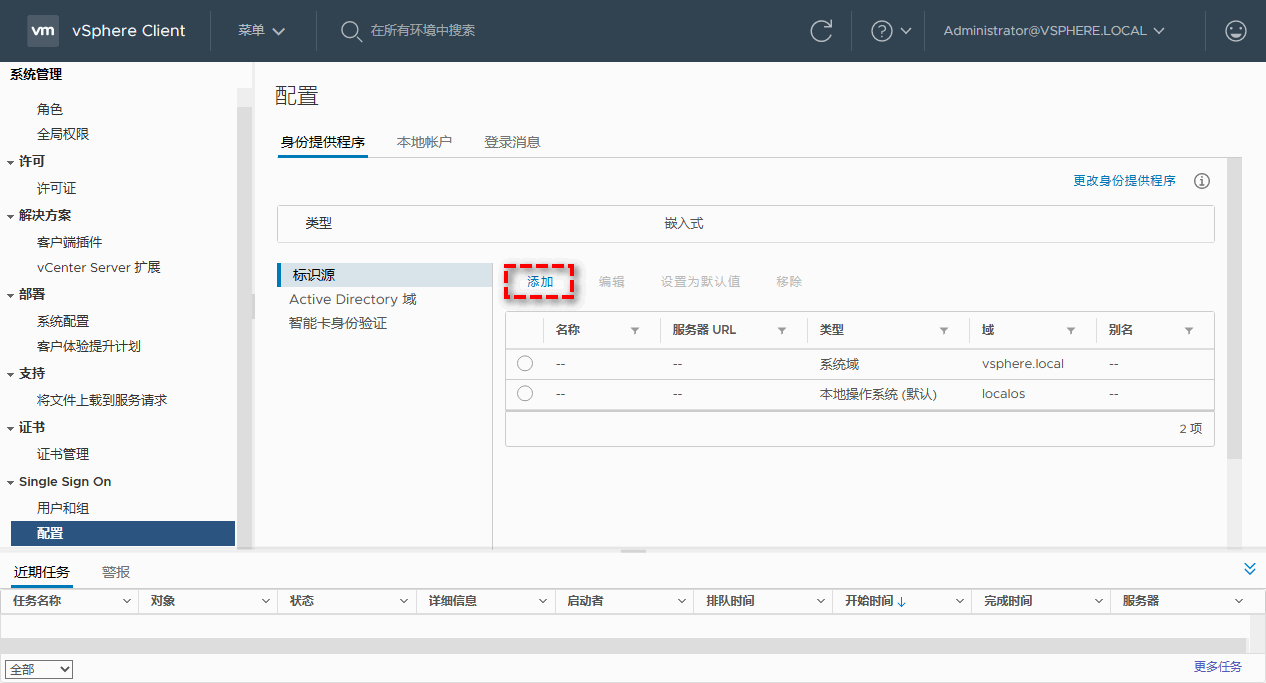This screenshot has width=1266, height=683.
Task: Click the smiley feedback icon
Action: [1236, 31]
